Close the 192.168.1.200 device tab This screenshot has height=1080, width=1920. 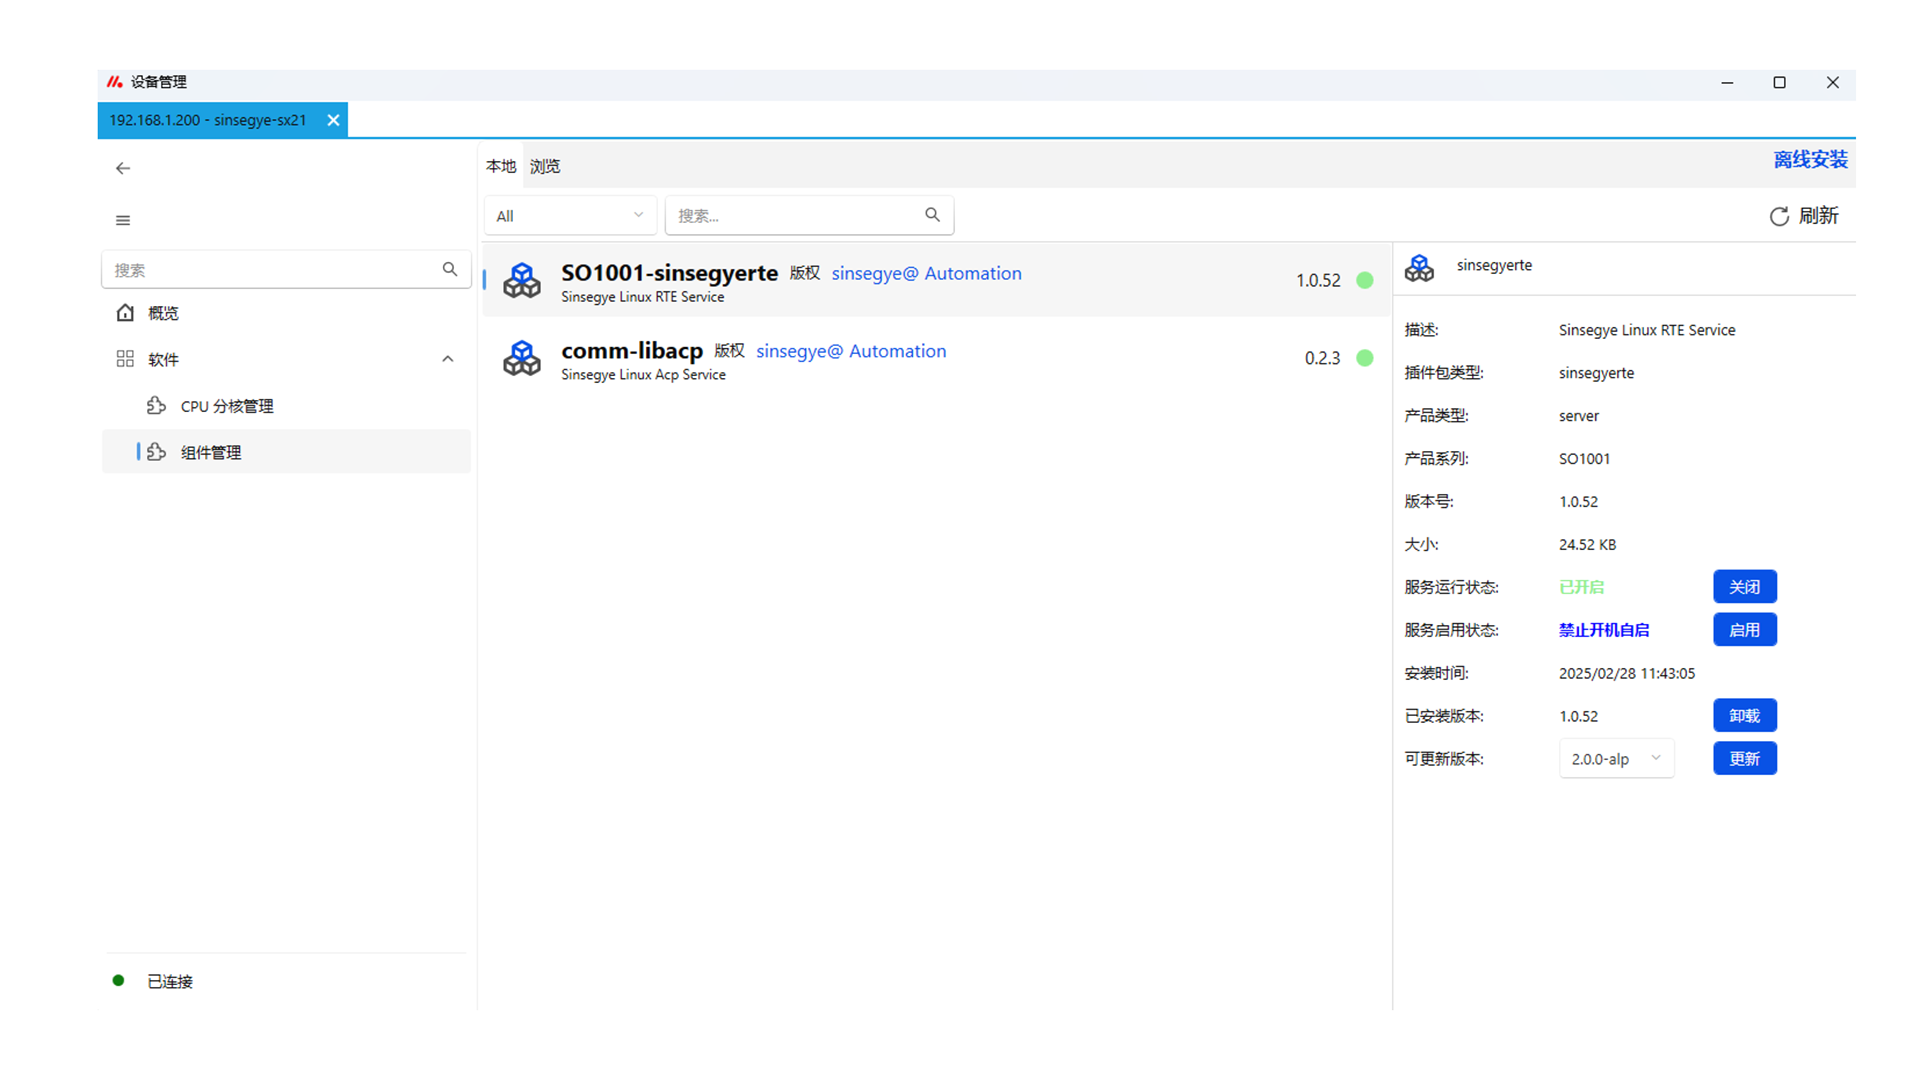coord(333,120)
